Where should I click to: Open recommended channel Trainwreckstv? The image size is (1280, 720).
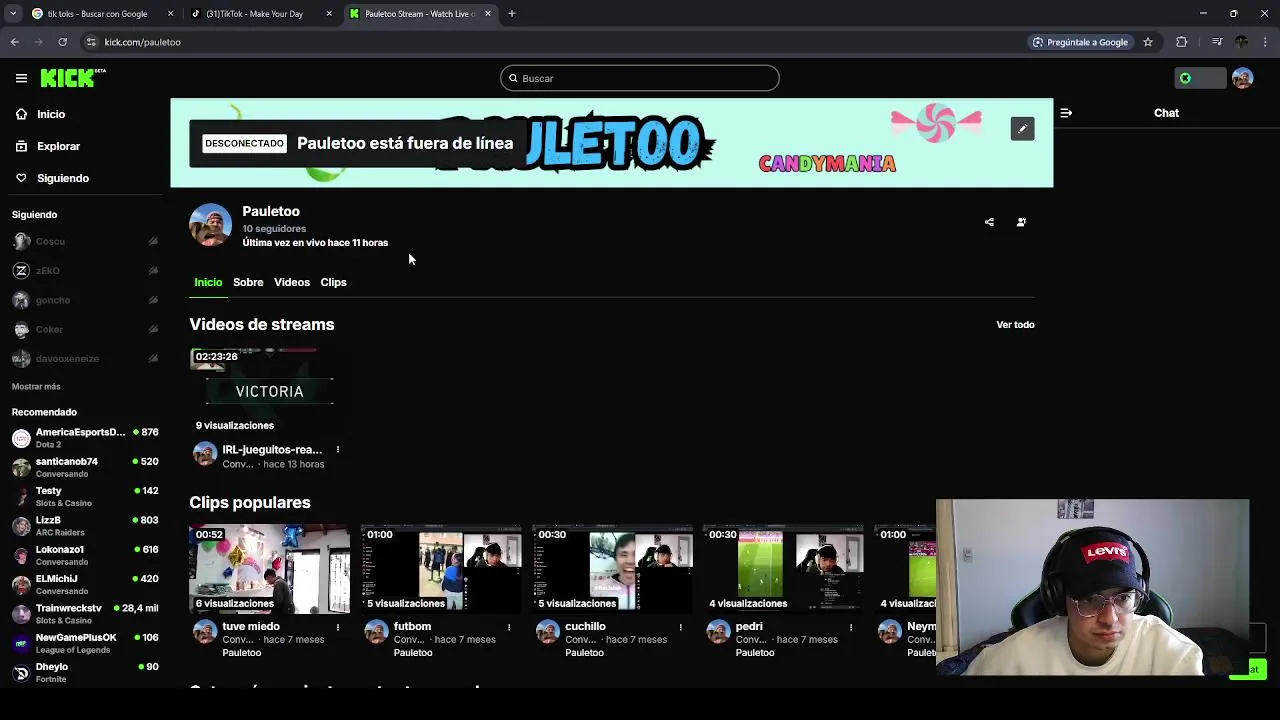pos(85,613)
